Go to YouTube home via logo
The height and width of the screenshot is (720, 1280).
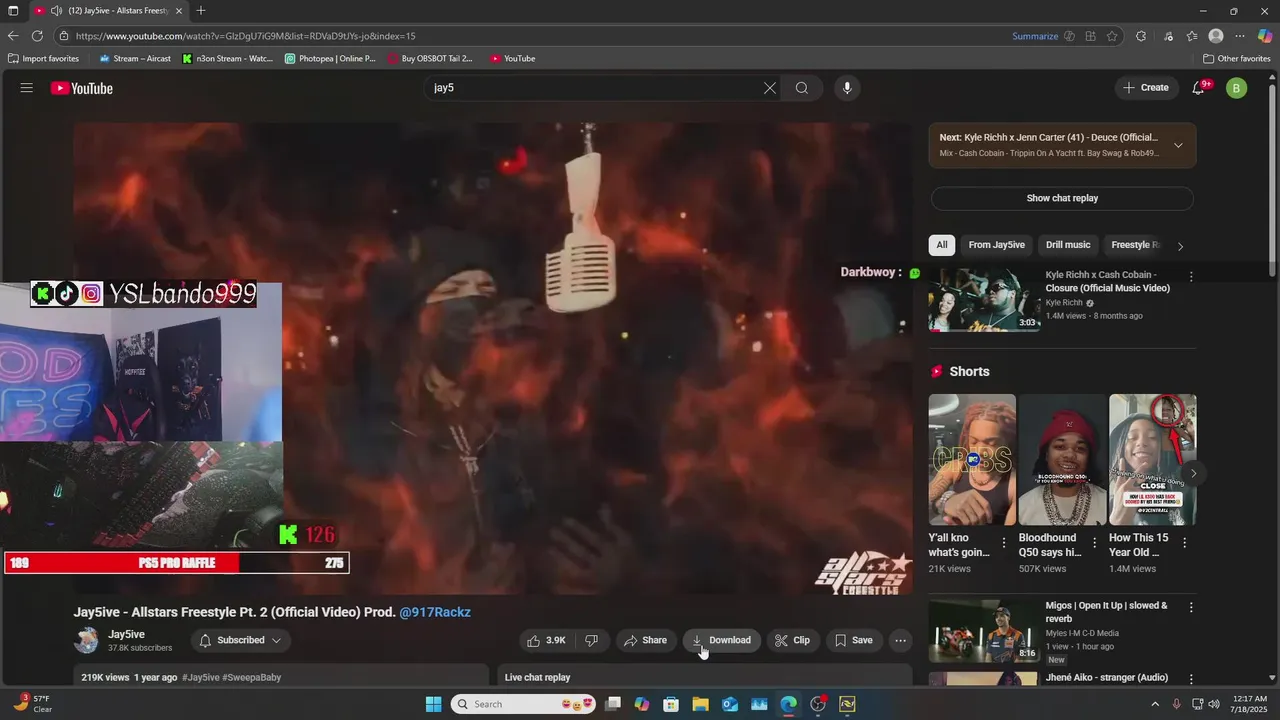[82, 88]
